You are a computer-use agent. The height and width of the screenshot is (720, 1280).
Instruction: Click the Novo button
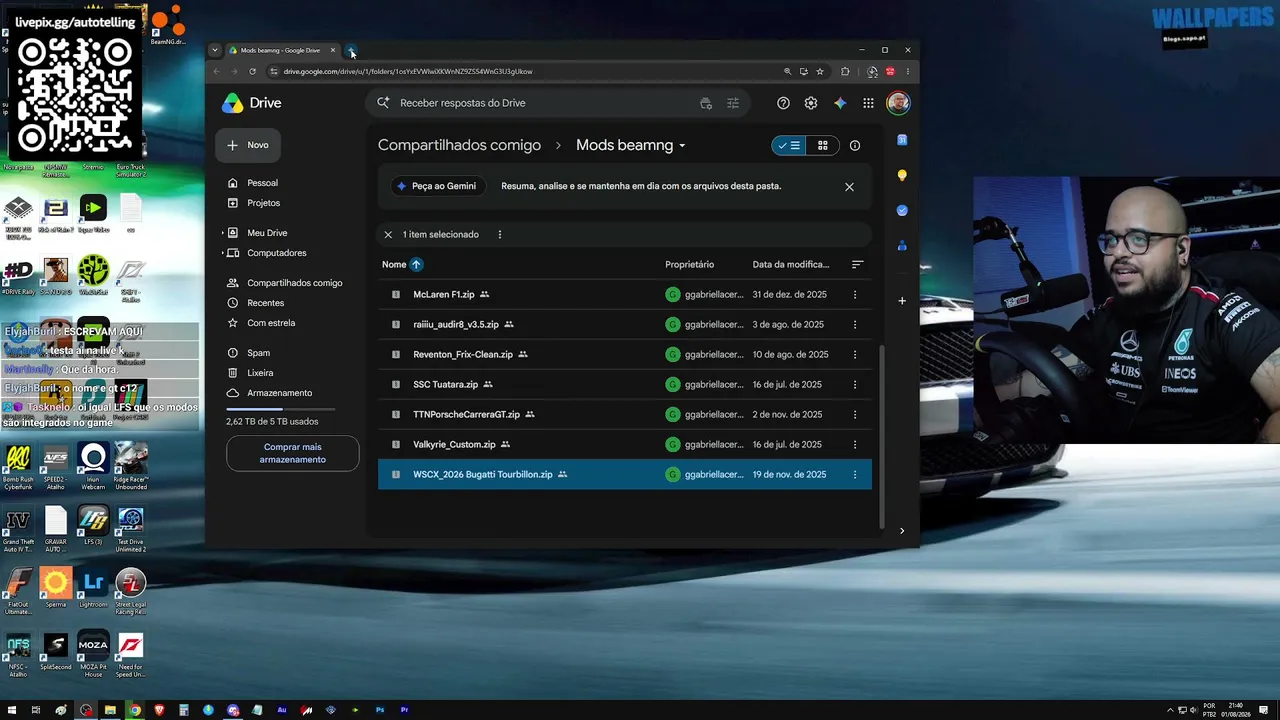tap(248, 145)
